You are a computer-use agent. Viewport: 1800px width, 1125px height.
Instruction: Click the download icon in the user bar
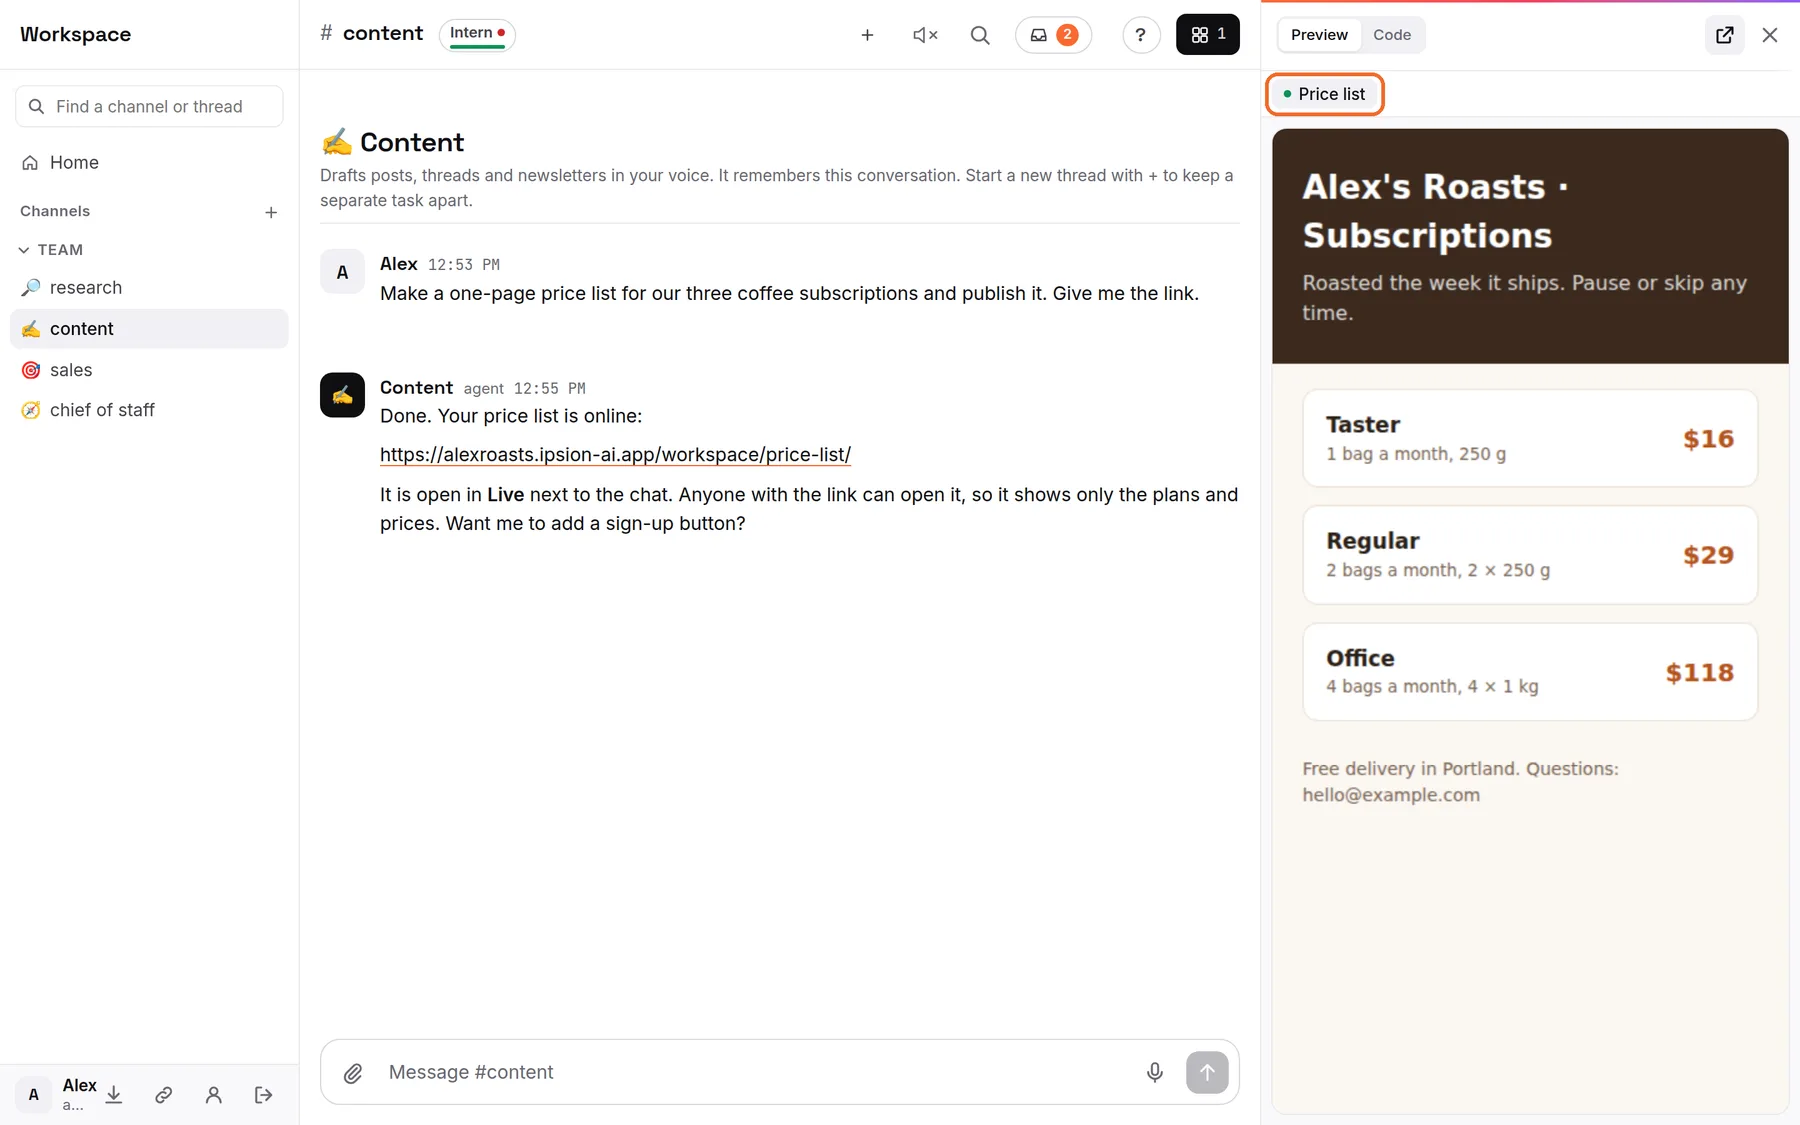114,1095
